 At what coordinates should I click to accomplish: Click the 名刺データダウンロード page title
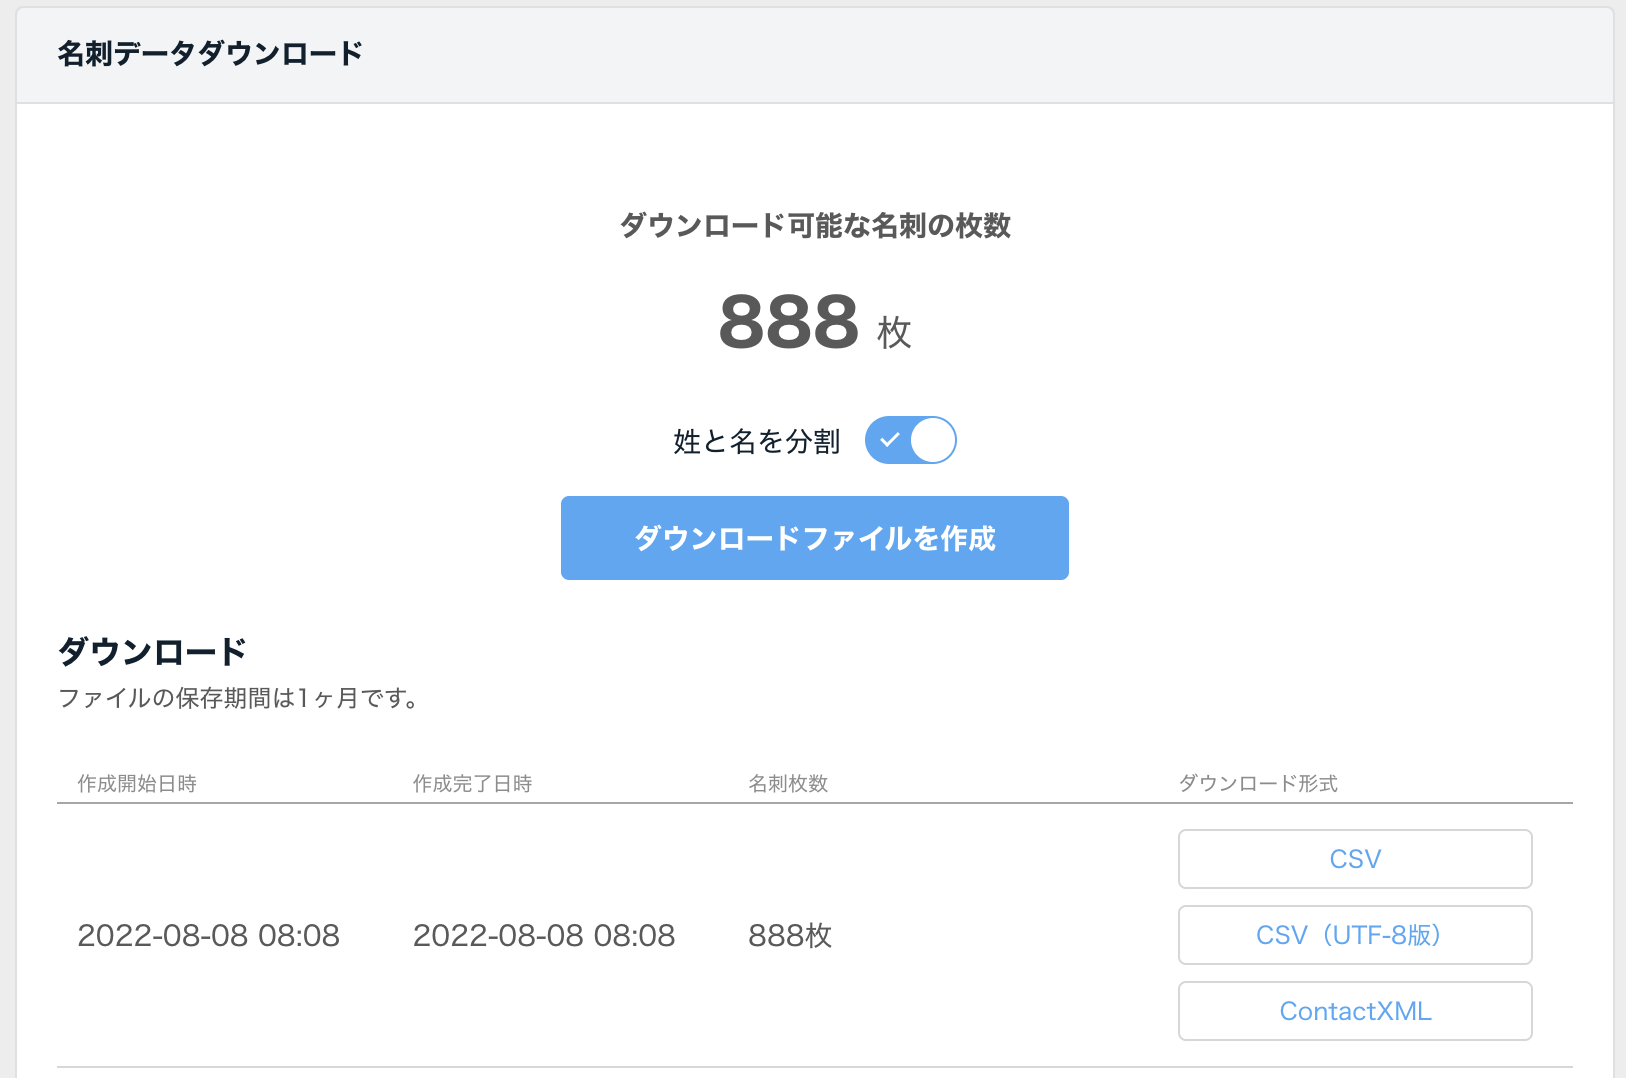click(210, 53)
